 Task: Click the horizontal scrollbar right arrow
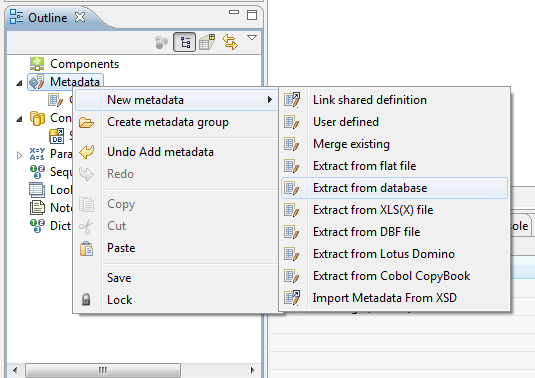(252, 370)
